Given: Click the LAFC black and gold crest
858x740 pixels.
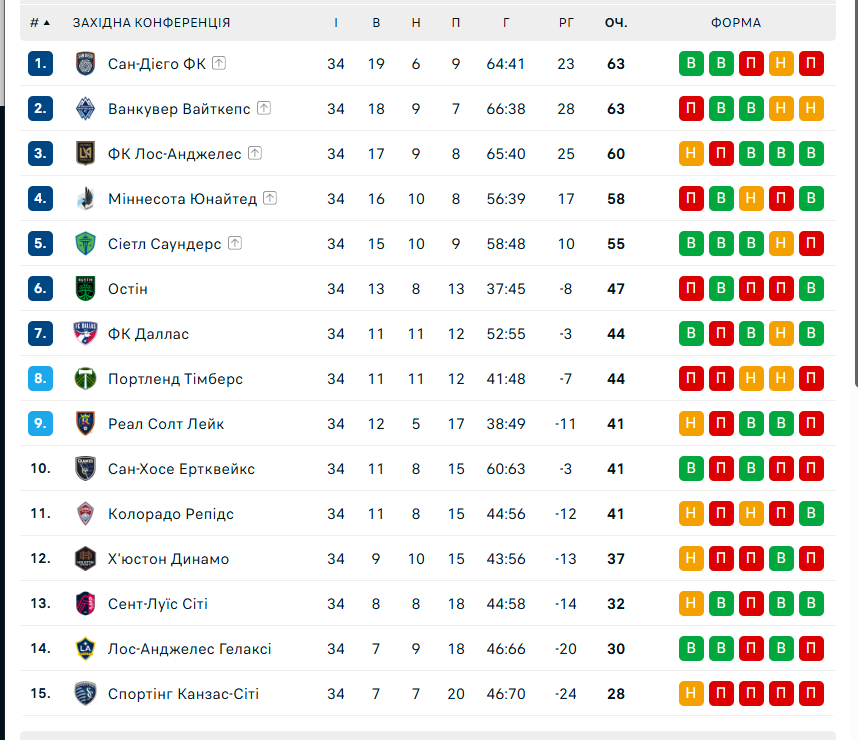Looking at the screenshot, I should pyautogui.click(x=85, y=154).
